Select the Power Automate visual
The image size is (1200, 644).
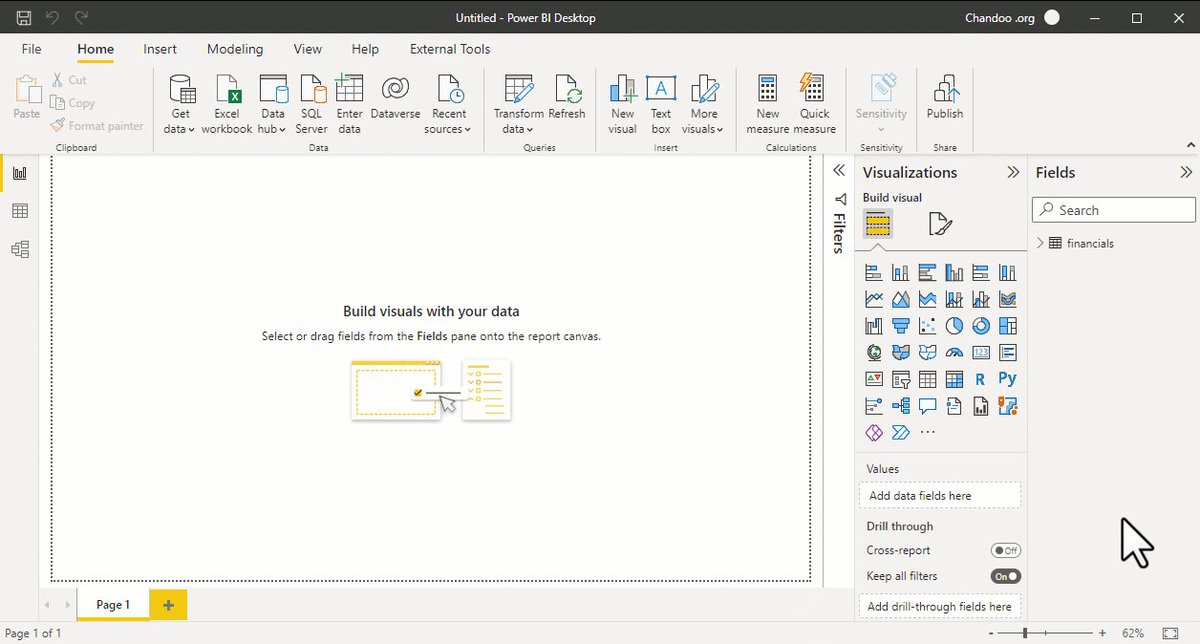click(900, 433)
